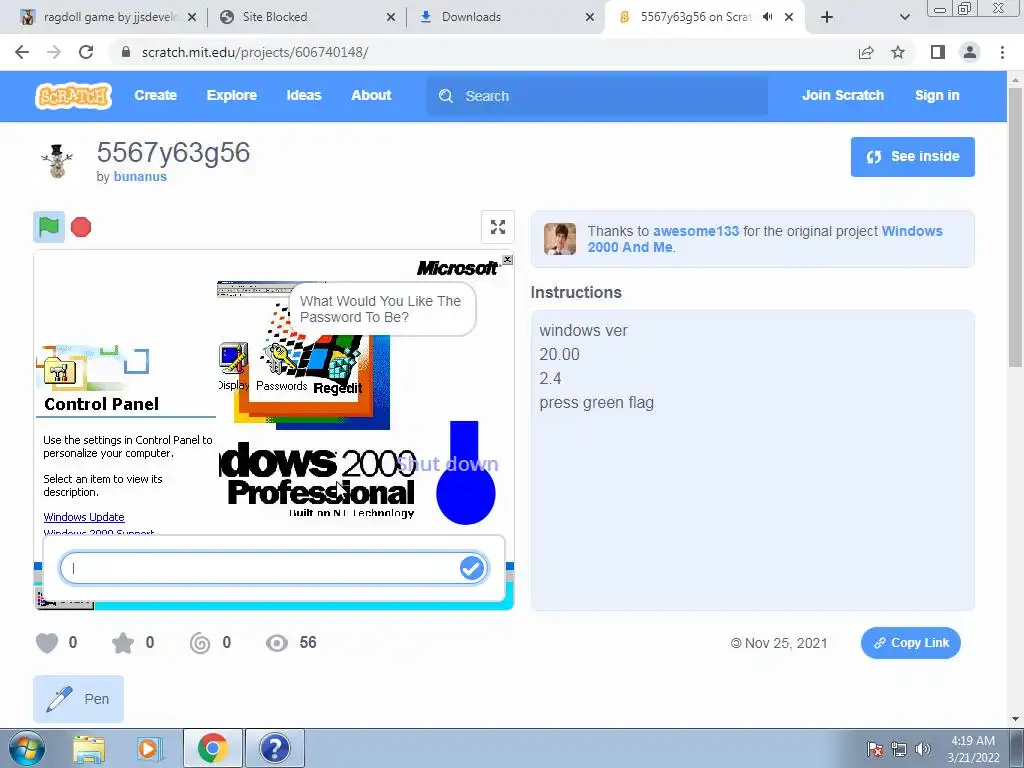1024x768 pixels.
Task: Open the Chrome profile menu
Action: [x=970, y=52]
